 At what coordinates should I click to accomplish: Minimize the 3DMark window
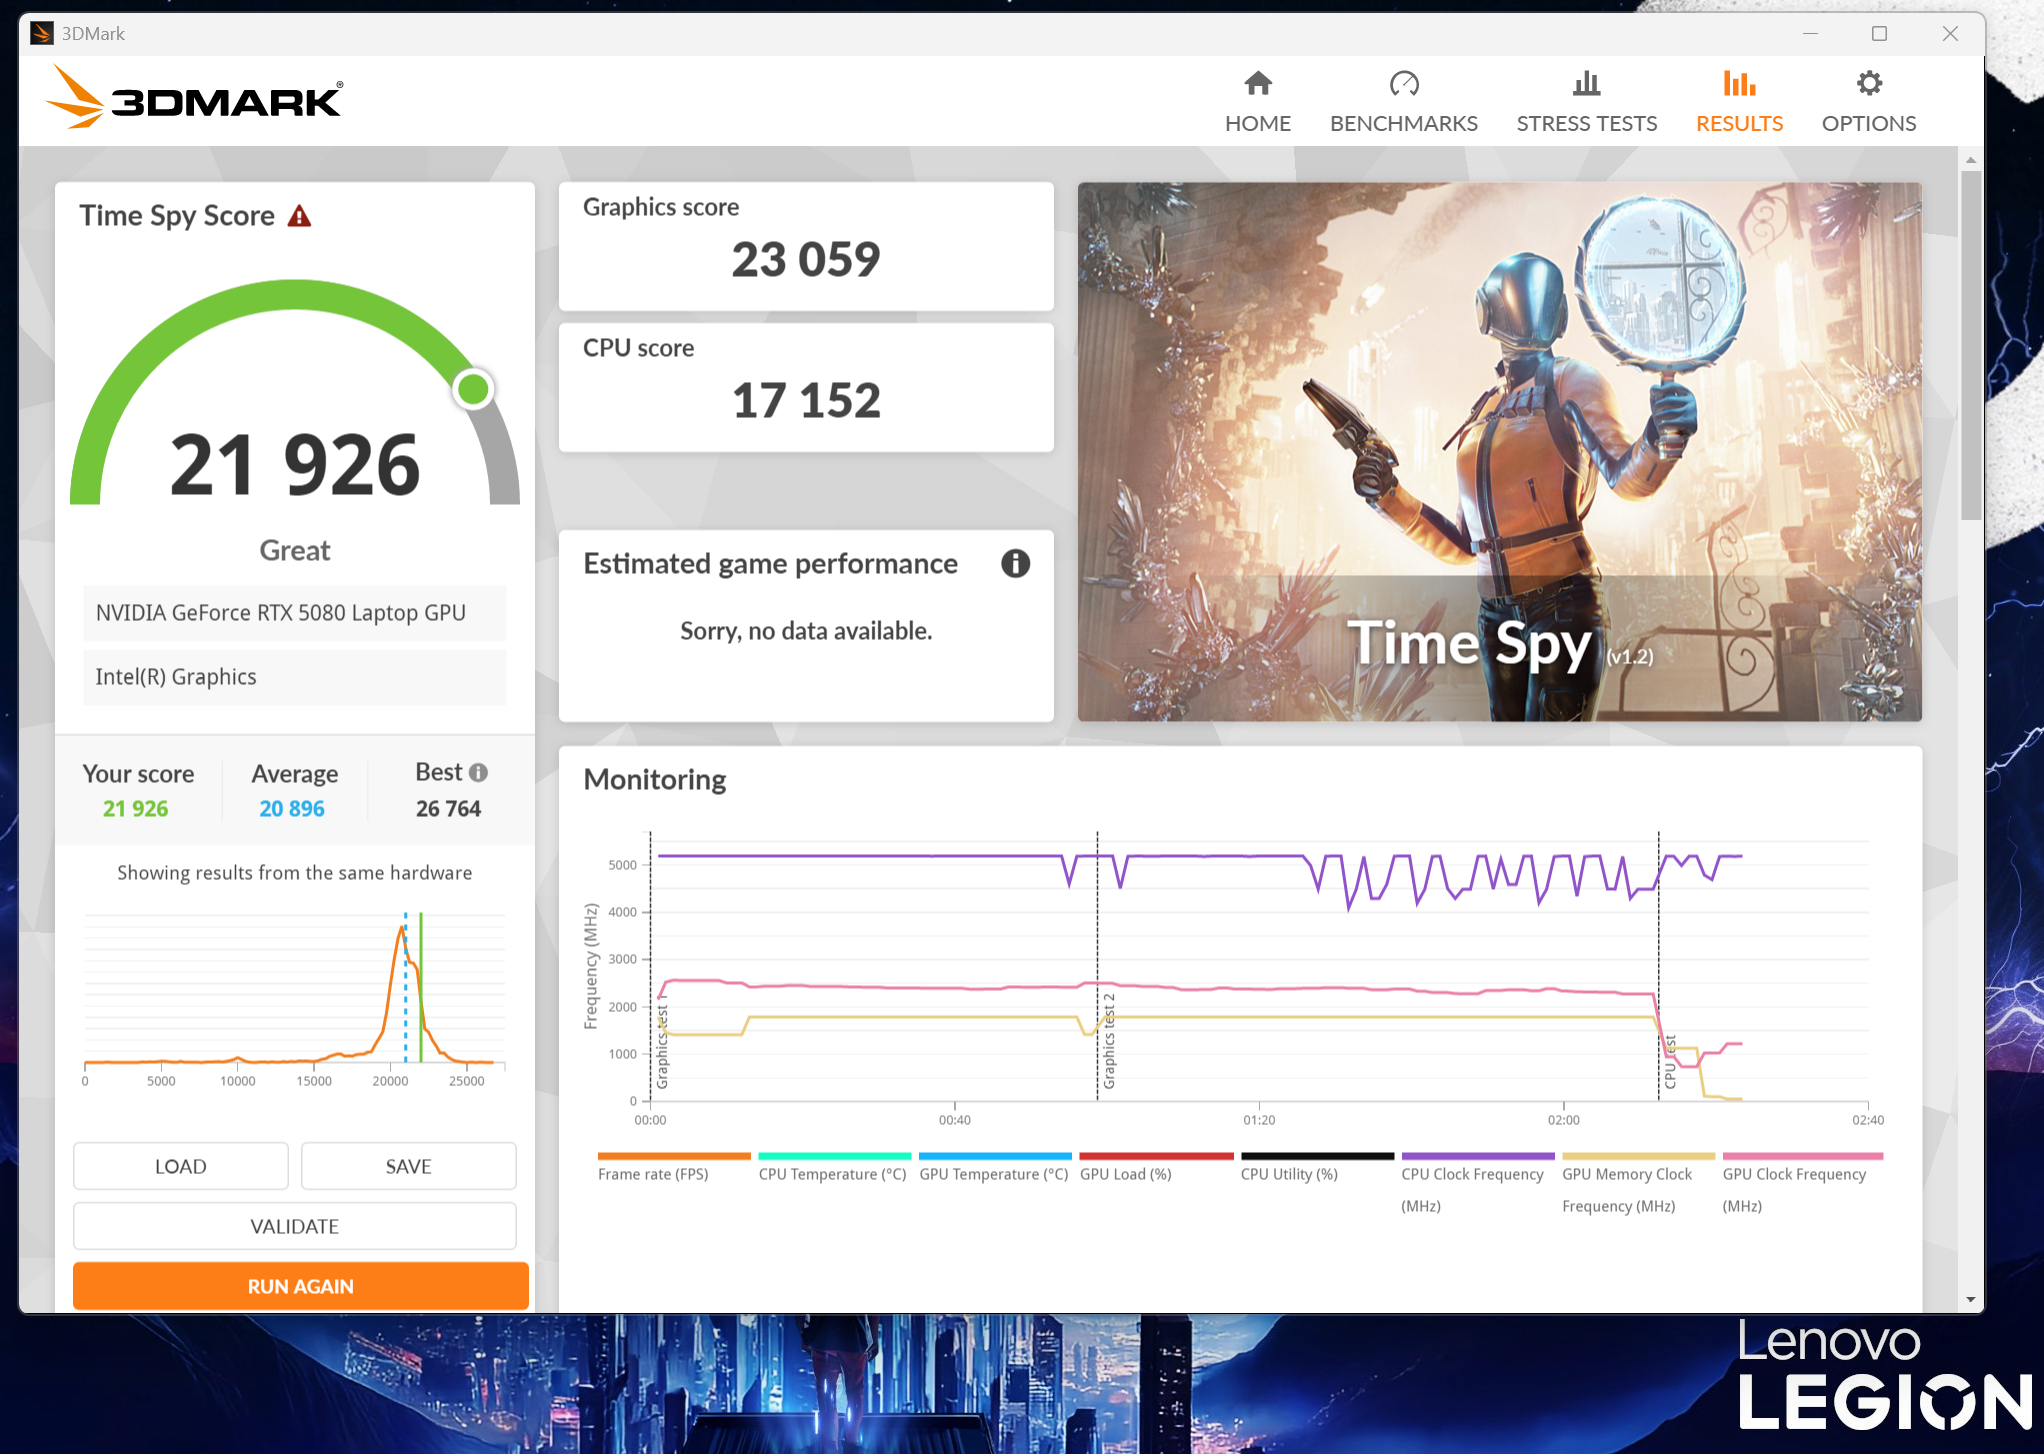pyautogui.click(x=1810, y=33)
